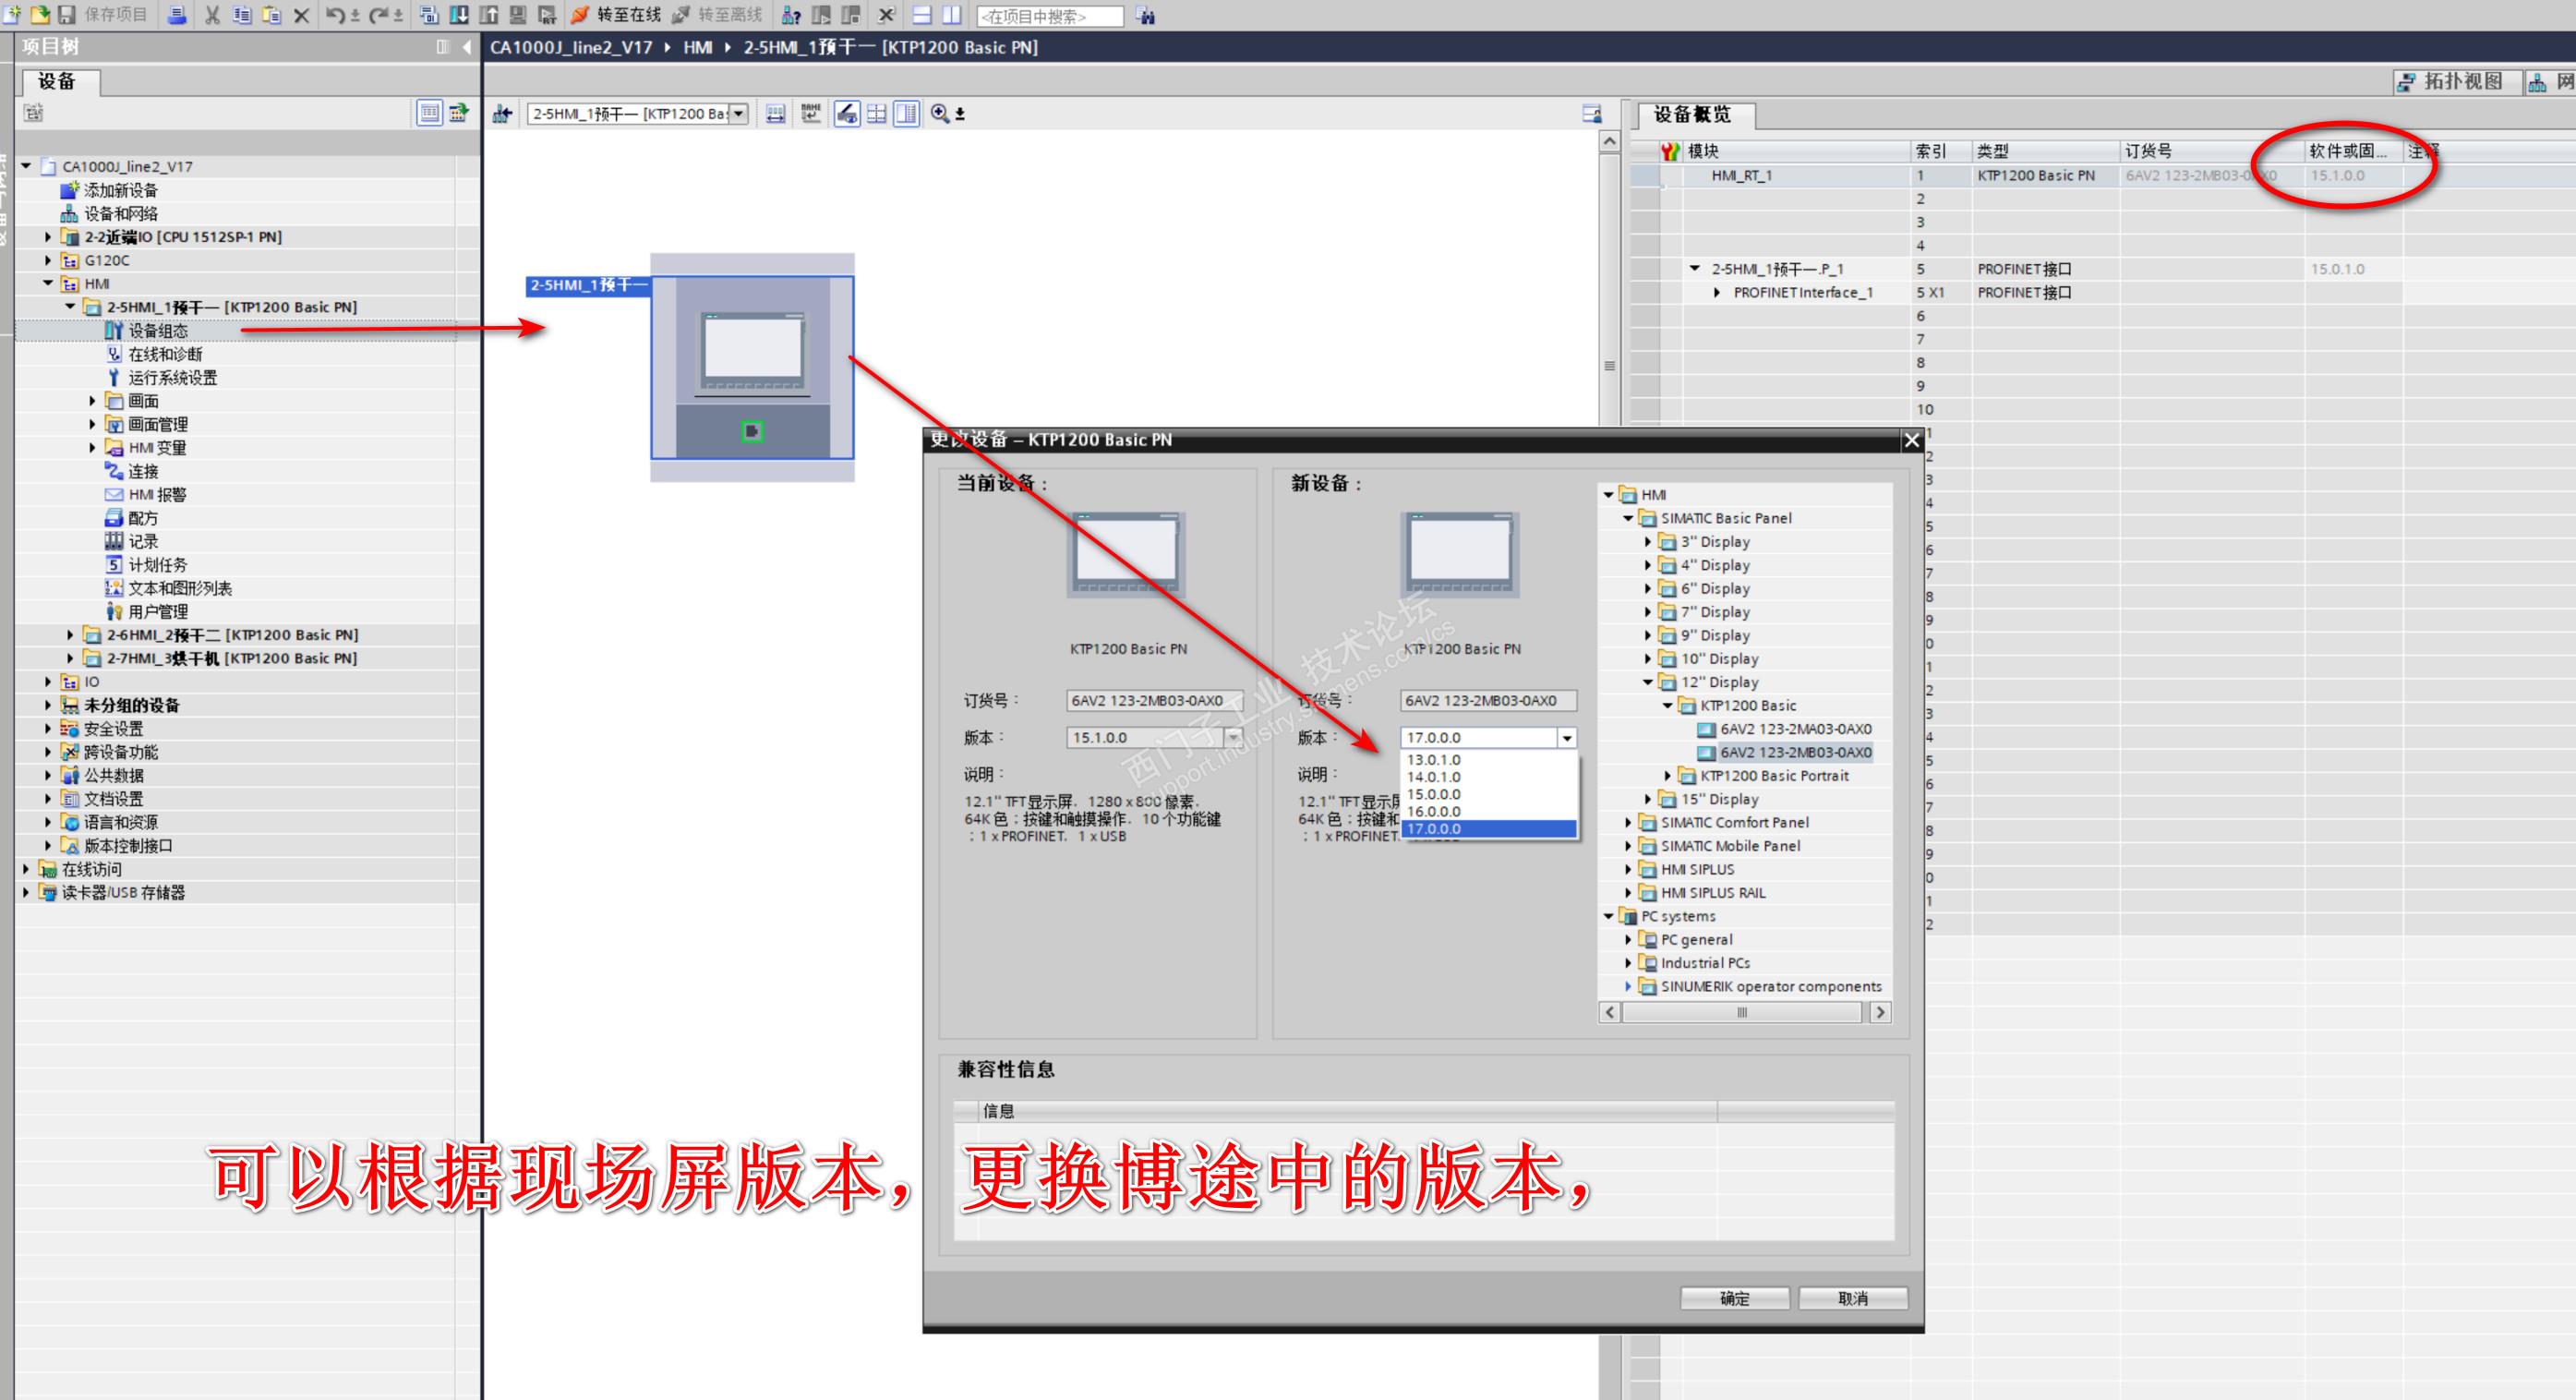The height and width of the screenshot is (1400, 2576).
Task: Open the device selector dropdown 2-5HMI_1
Action: coord(739,114)
